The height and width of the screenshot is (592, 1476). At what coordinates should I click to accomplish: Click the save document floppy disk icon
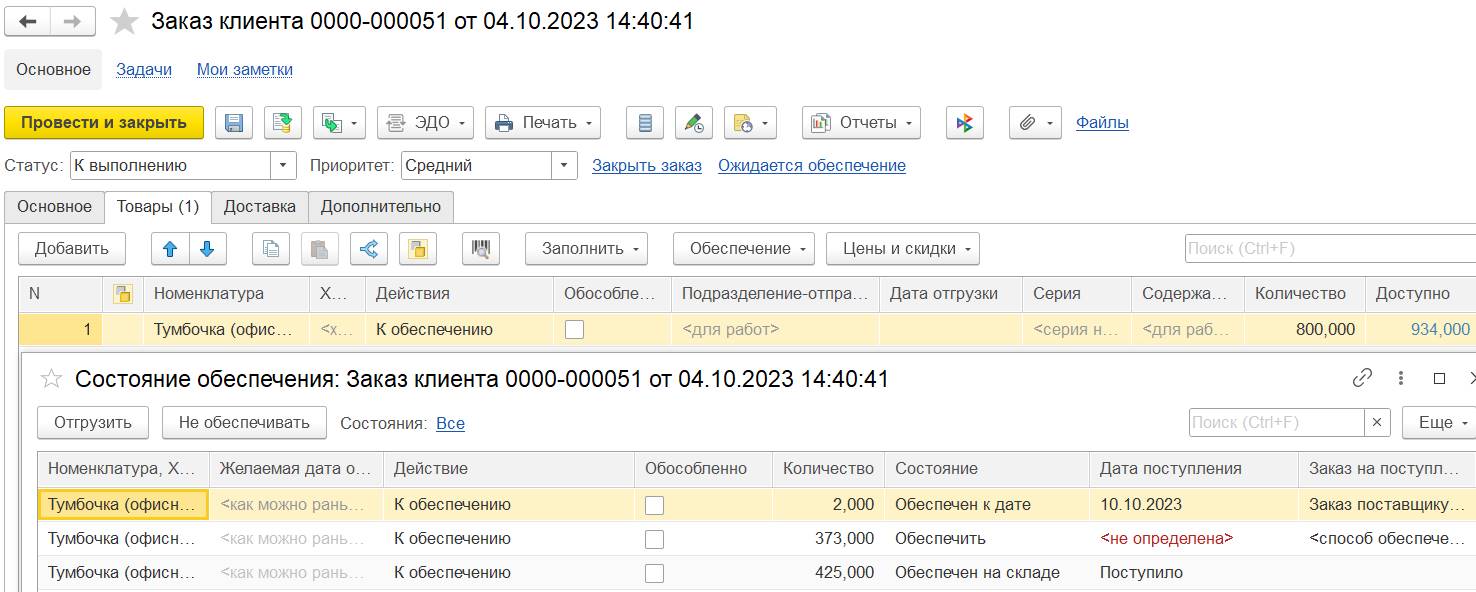(234, 123)
